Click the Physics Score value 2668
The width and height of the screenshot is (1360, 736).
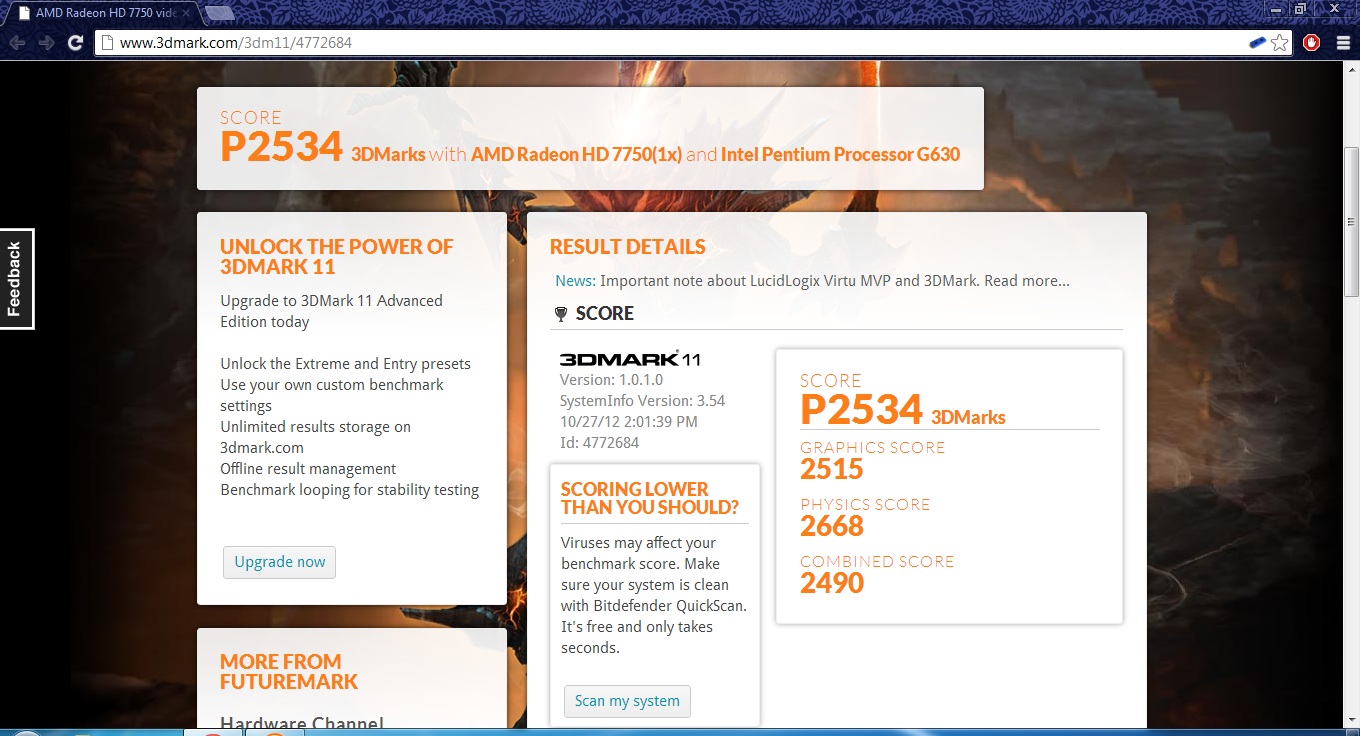tap(832, 526)
